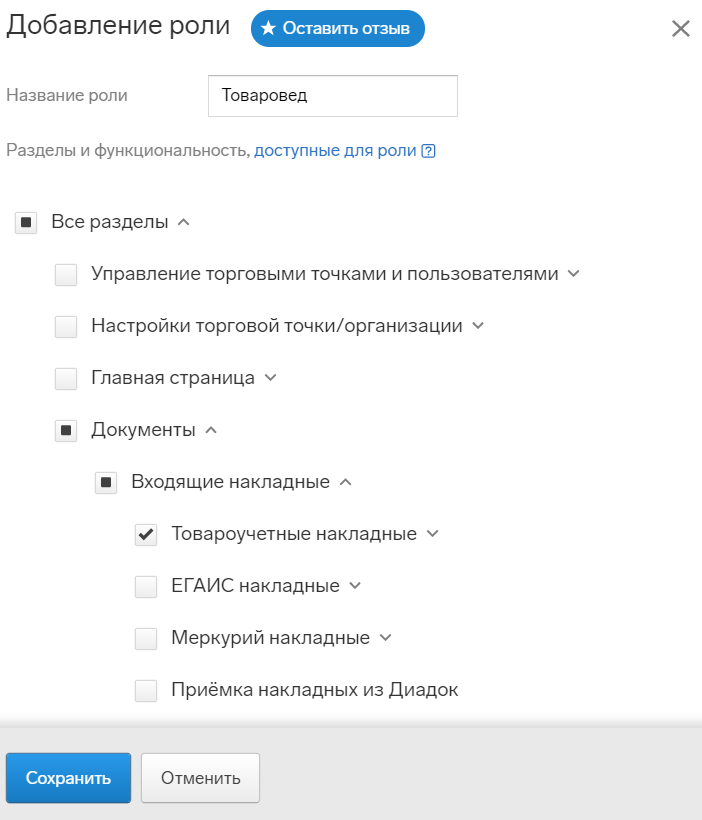Click into the Название роли field
The image size is (702, 820).
tap(333, 96)
